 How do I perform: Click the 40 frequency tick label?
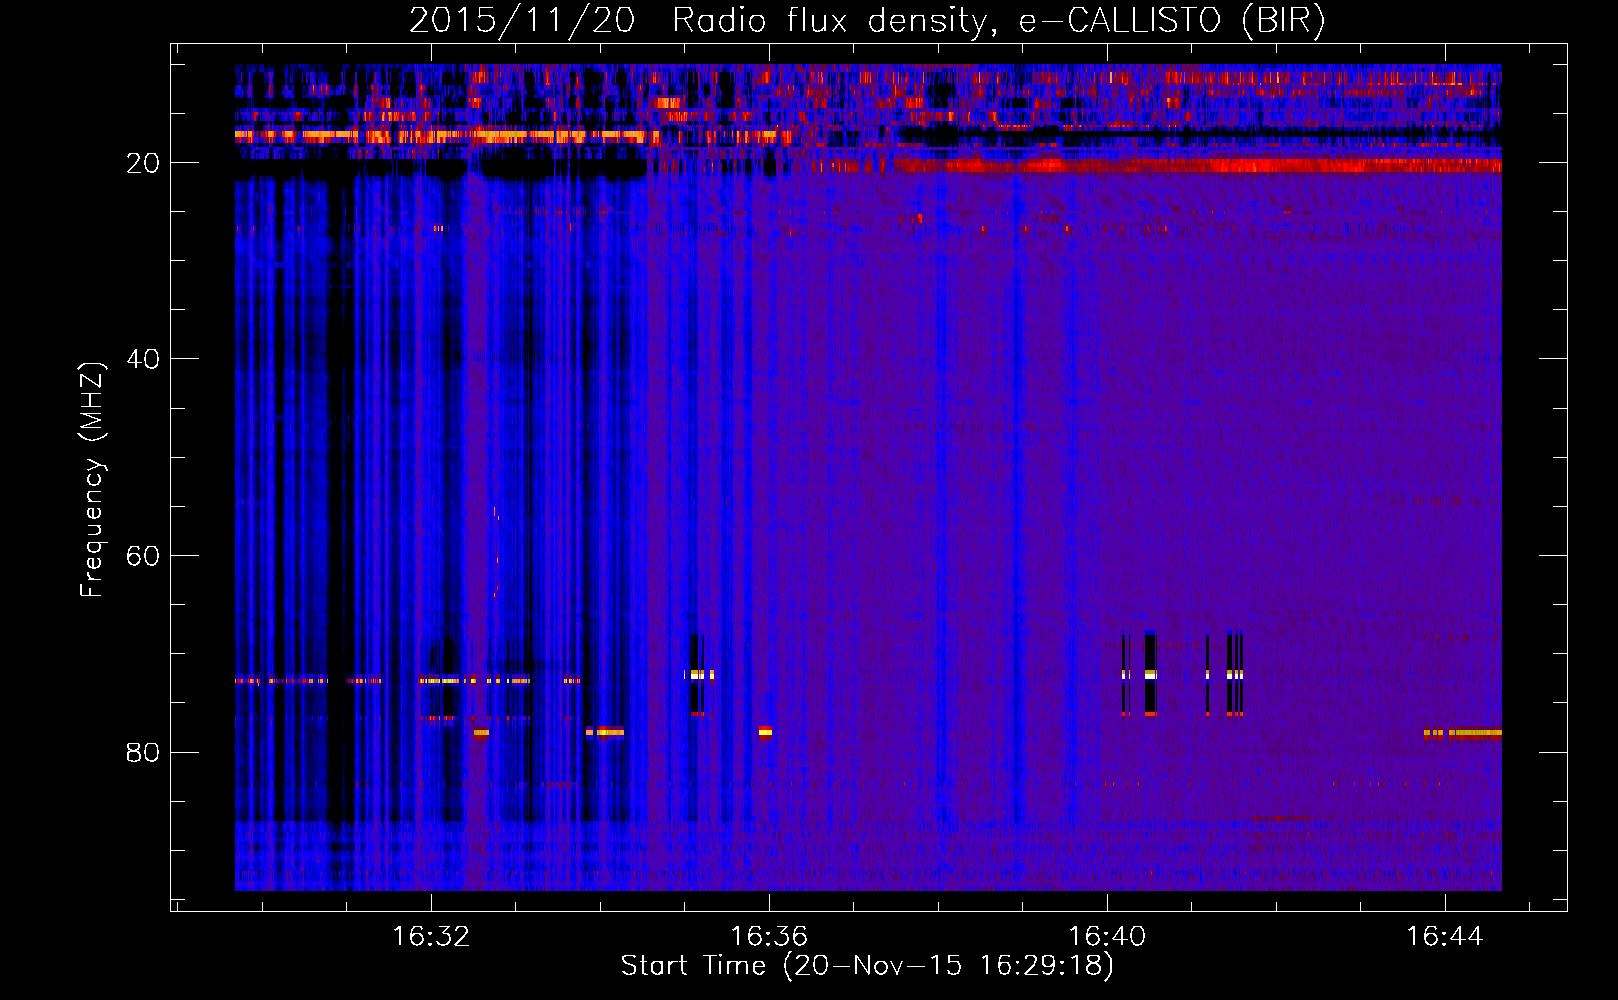143,359
